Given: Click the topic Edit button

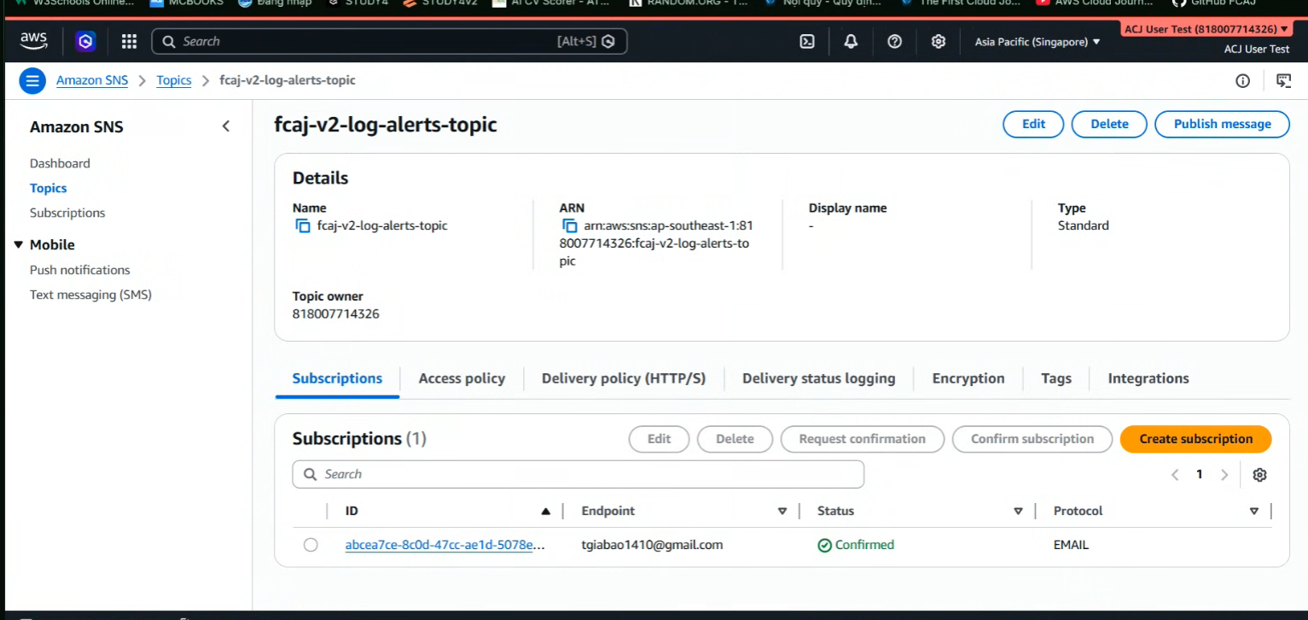Looking at the screenshot, I should coord(1033,124).
